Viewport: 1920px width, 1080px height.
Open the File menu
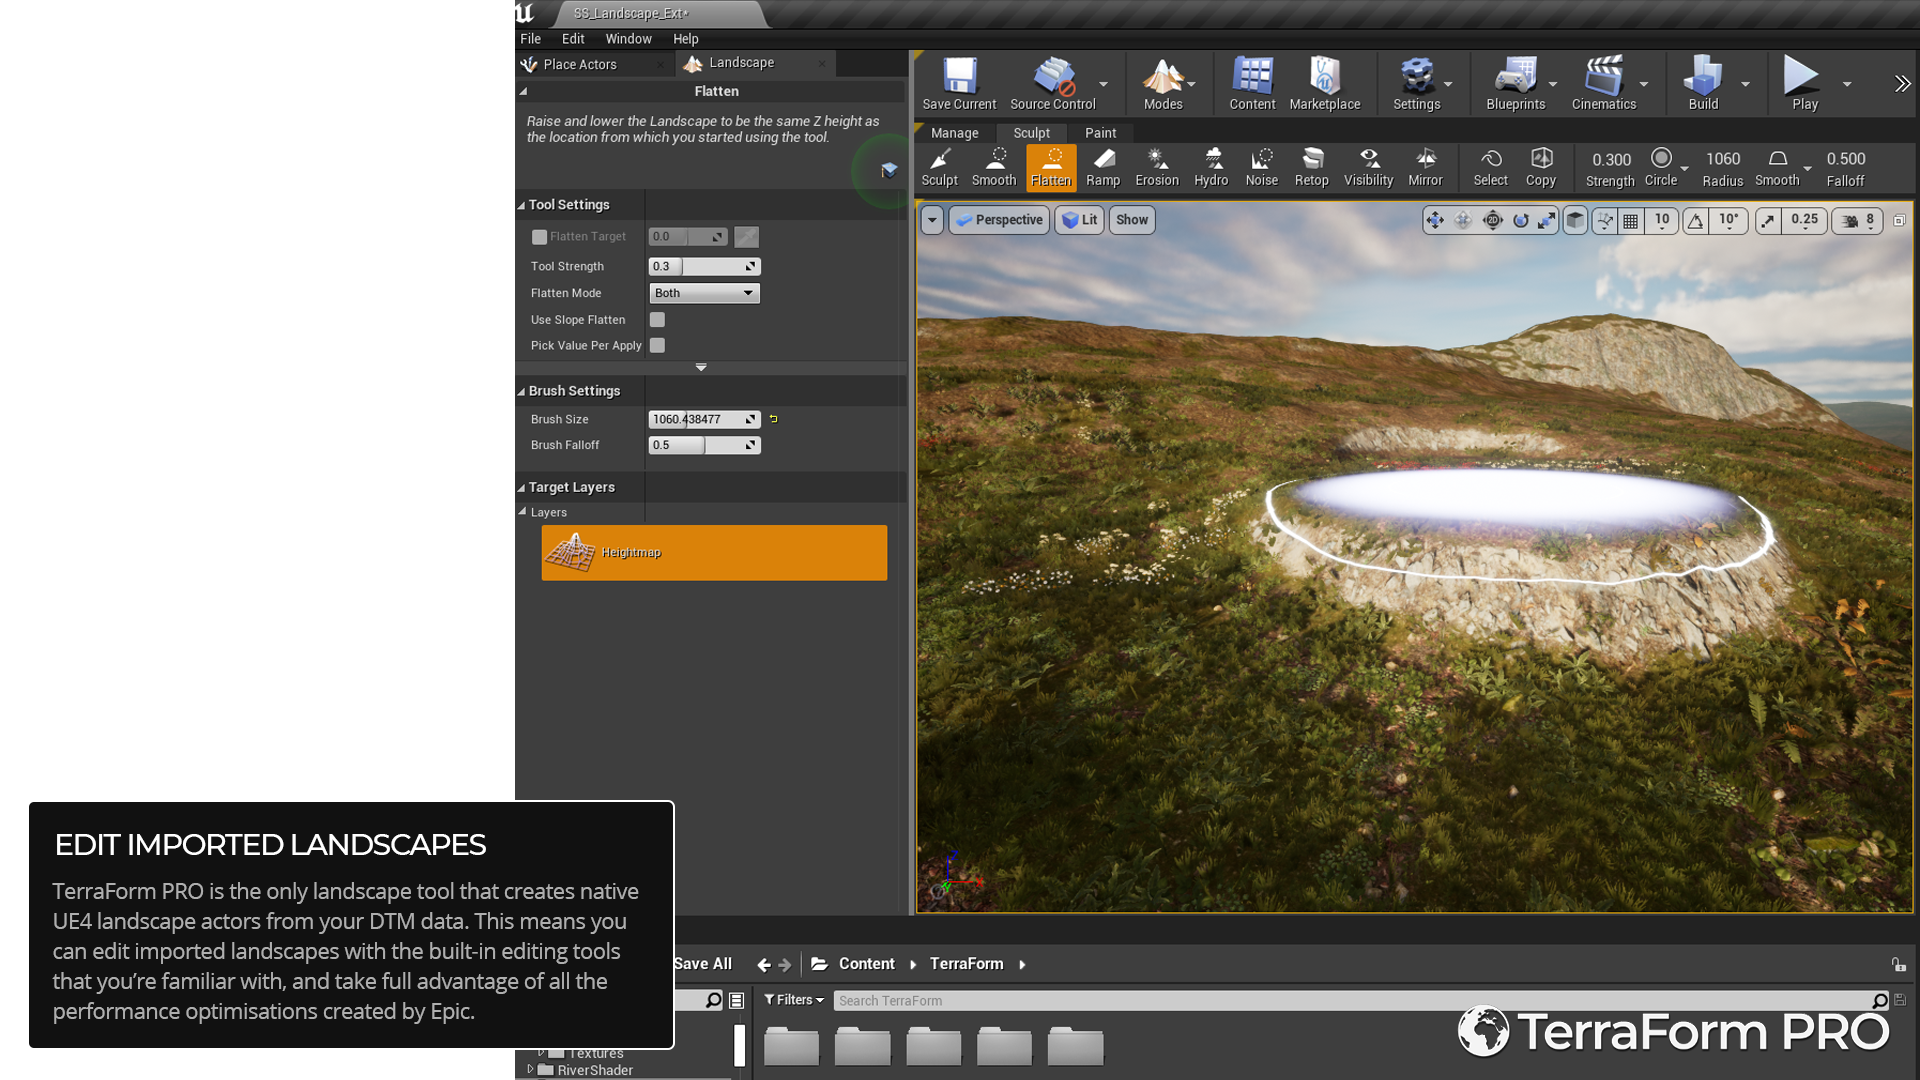[530, 39]
